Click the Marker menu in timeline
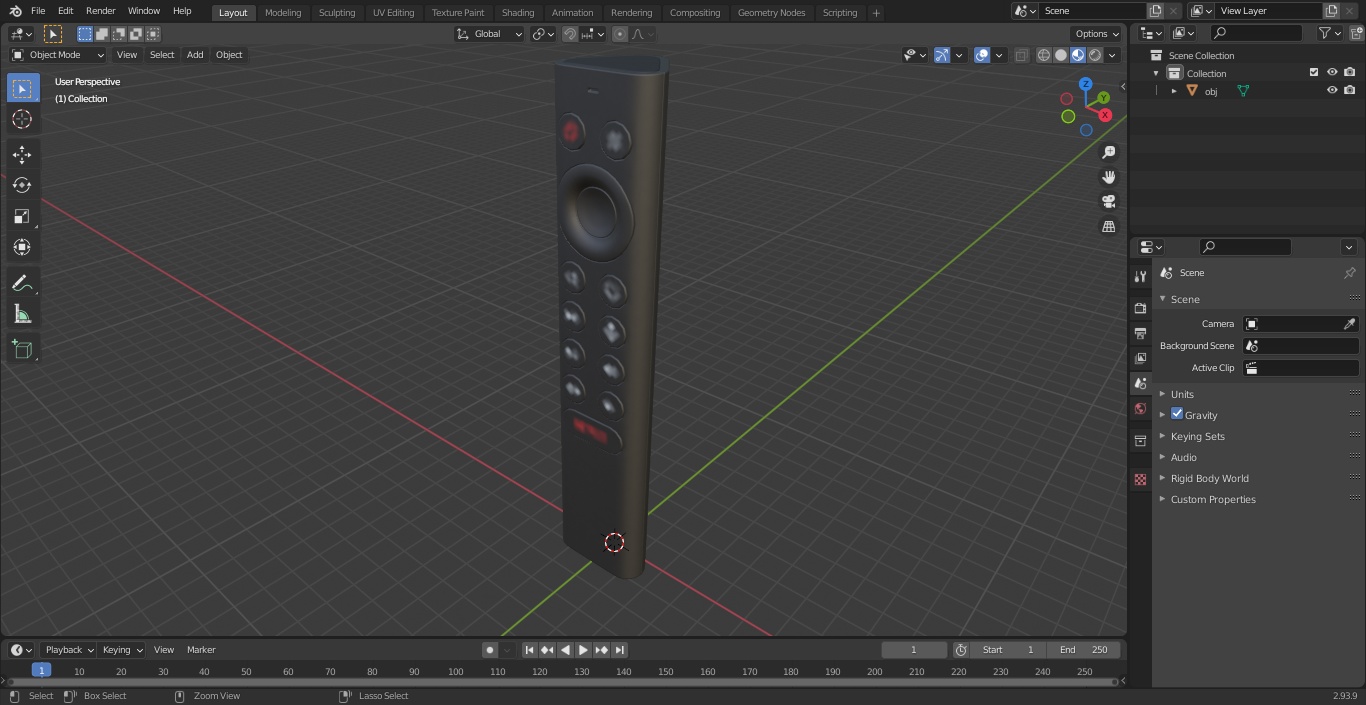Screen dimensions: 1366x705 pyautogui.click(x=201, y=650)
